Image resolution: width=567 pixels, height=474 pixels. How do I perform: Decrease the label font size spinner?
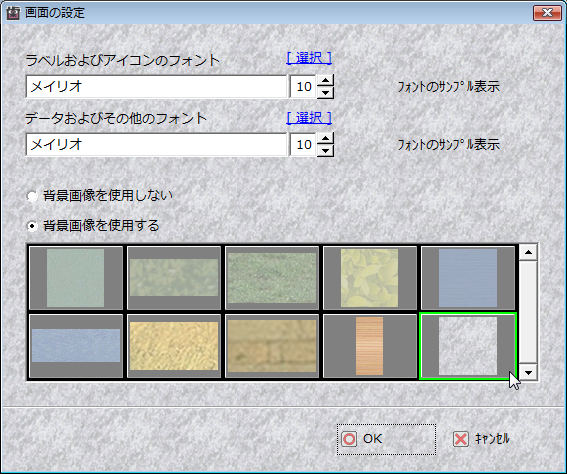click(325, 93)
